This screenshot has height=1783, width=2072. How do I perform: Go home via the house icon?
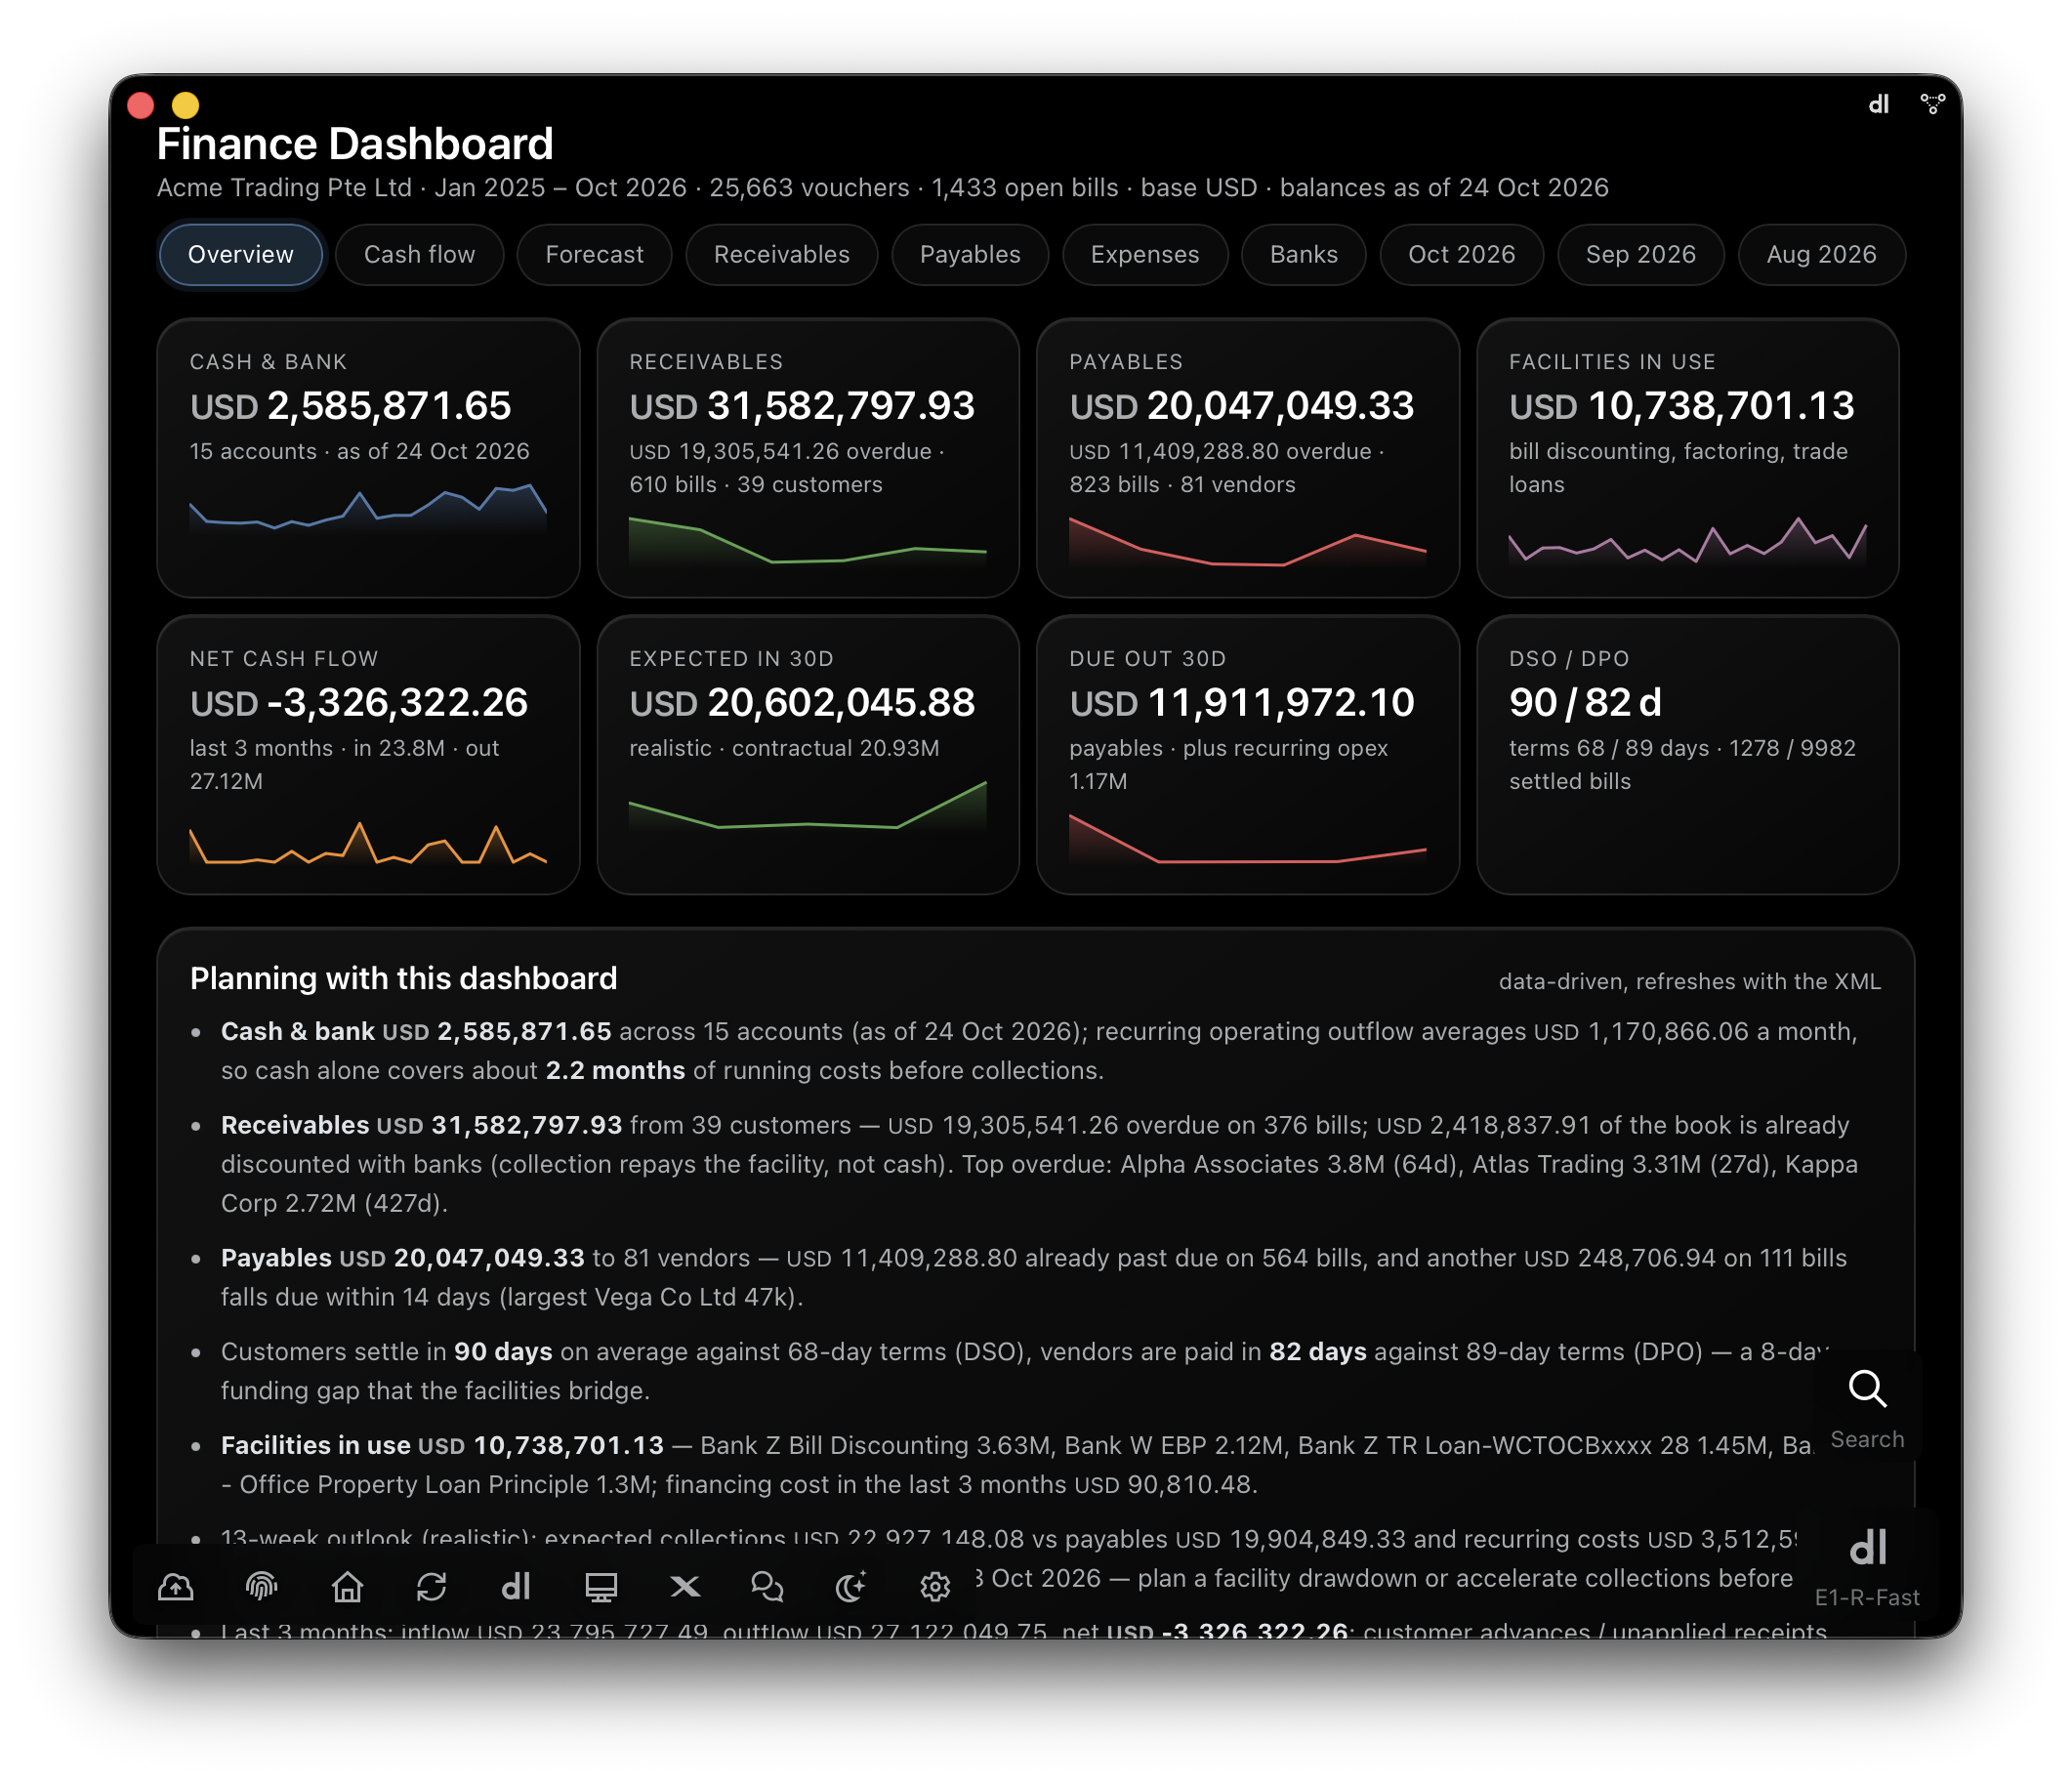click(347, 1587)
